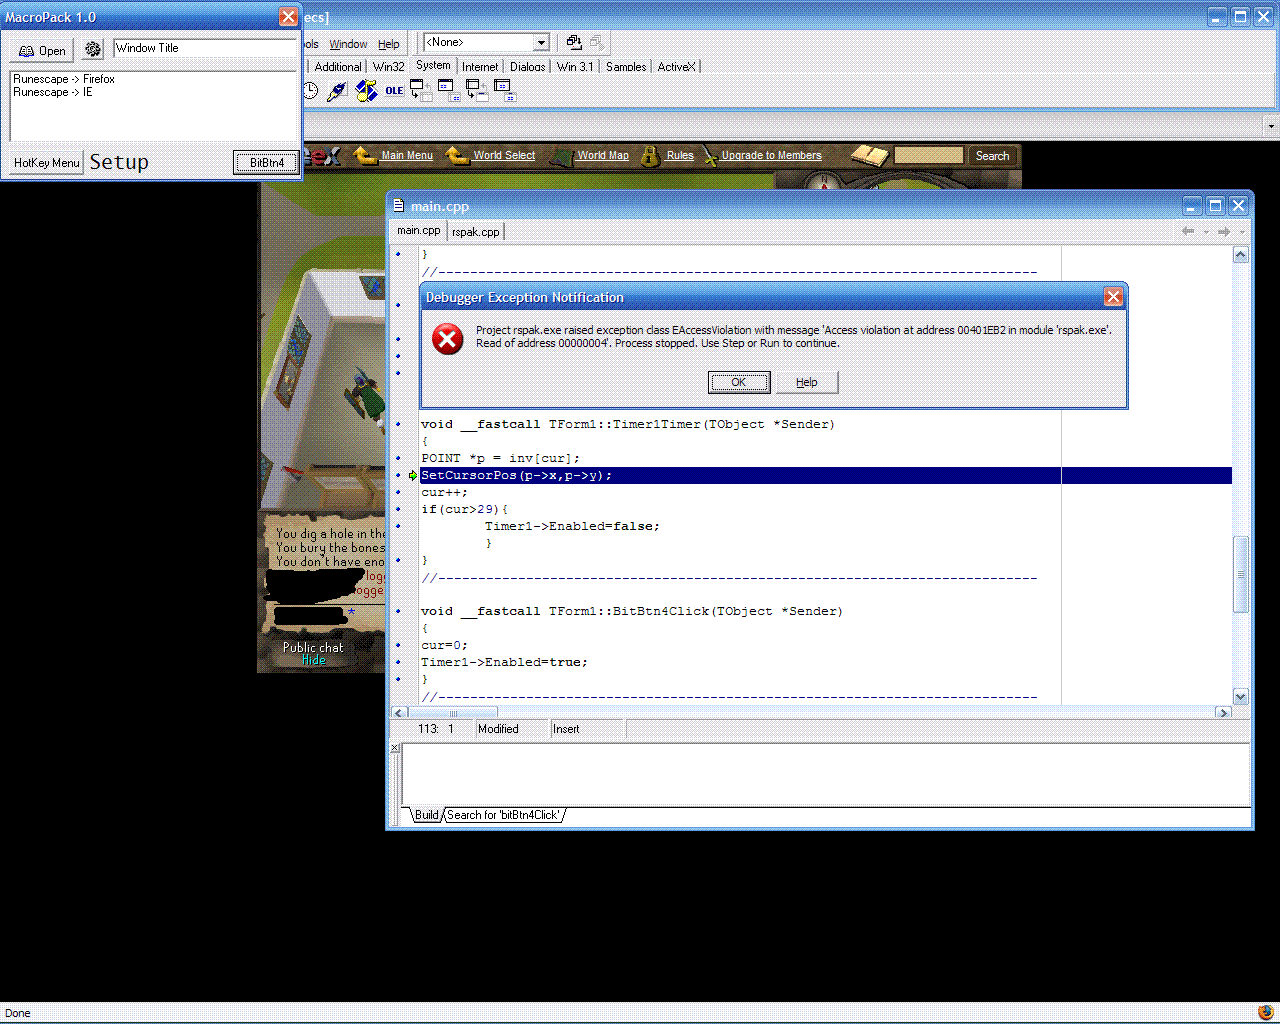Click the code editor scroll-up arrow

tap(1241, 255)
